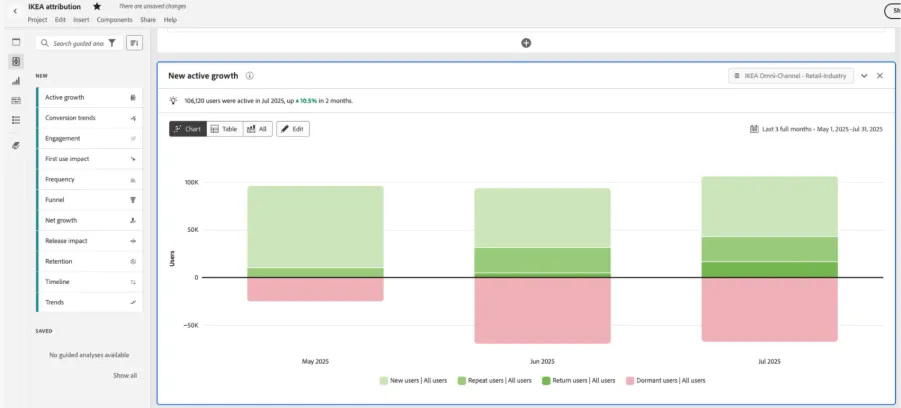
Task: Click the May 2025 axis label
Action: tap(315, 361)
